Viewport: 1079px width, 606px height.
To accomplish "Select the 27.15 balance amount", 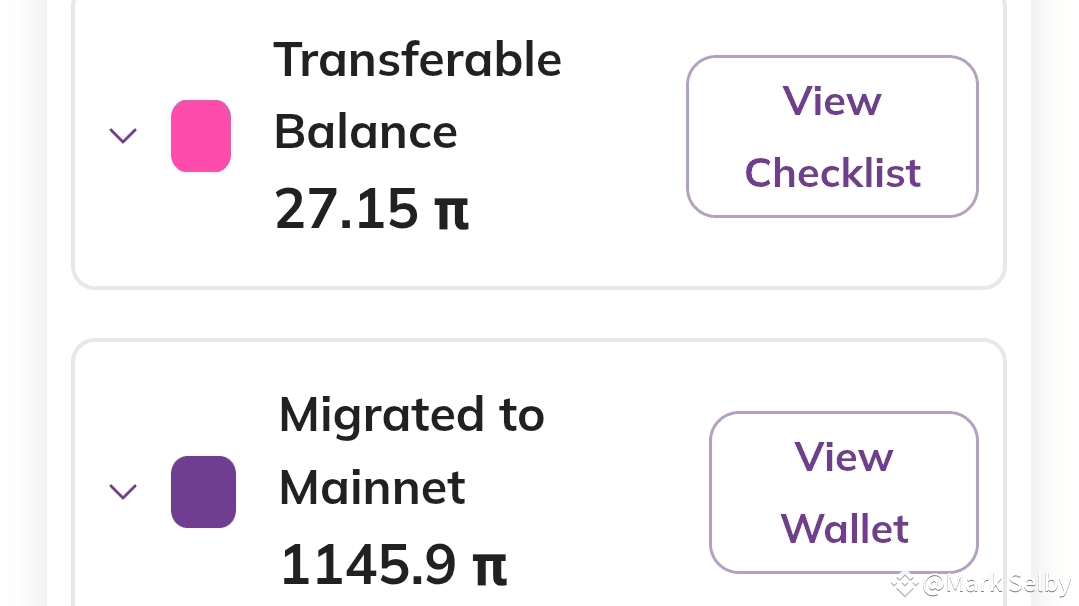I will pyautogui.click(x=346, y=209).
